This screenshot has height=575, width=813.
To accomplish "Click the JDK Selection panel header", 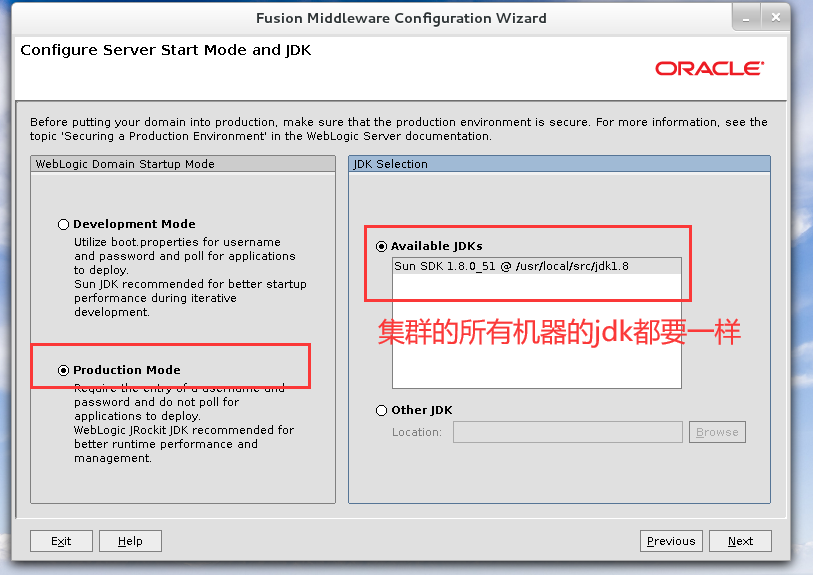I will [x=559, y=164].
